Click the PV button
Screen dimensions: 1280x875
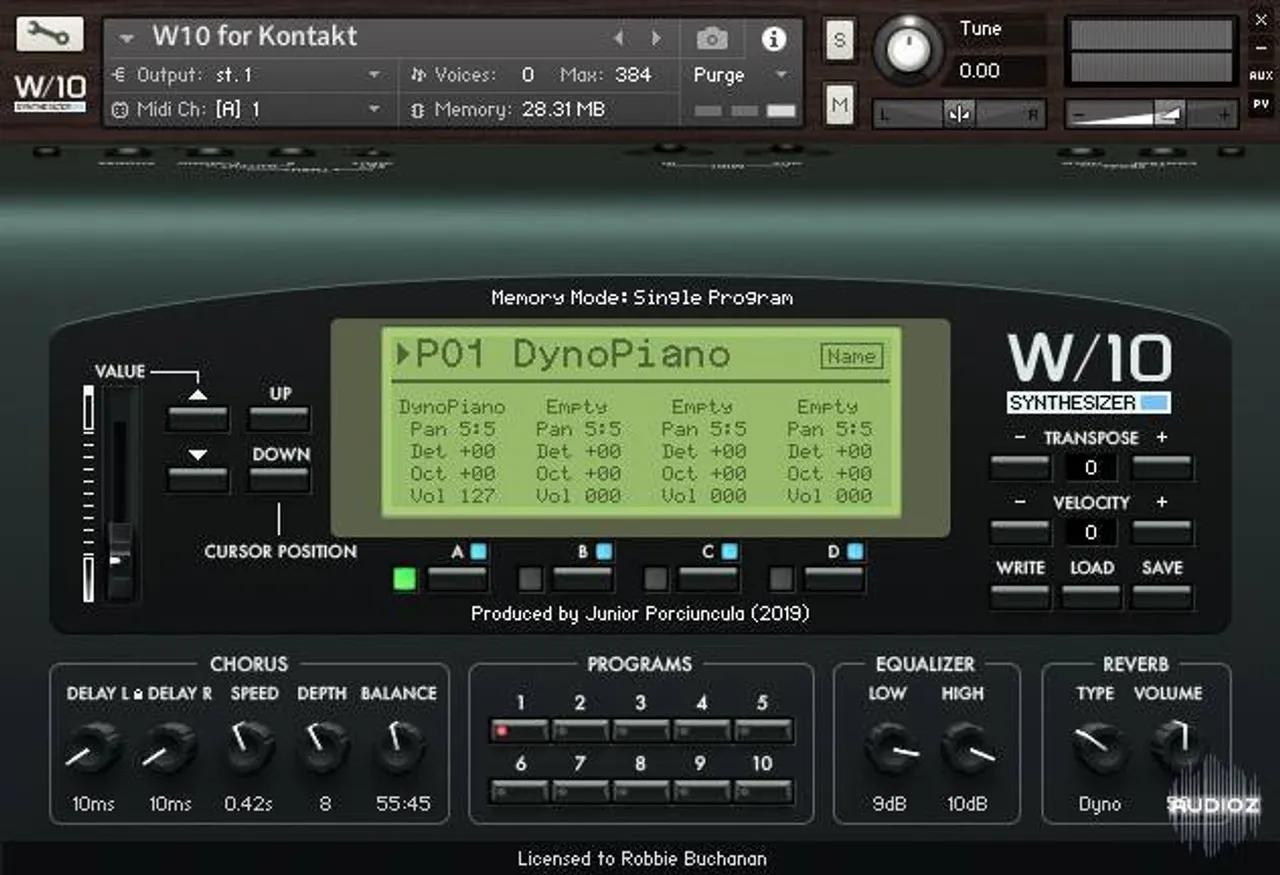[1261, 103]
